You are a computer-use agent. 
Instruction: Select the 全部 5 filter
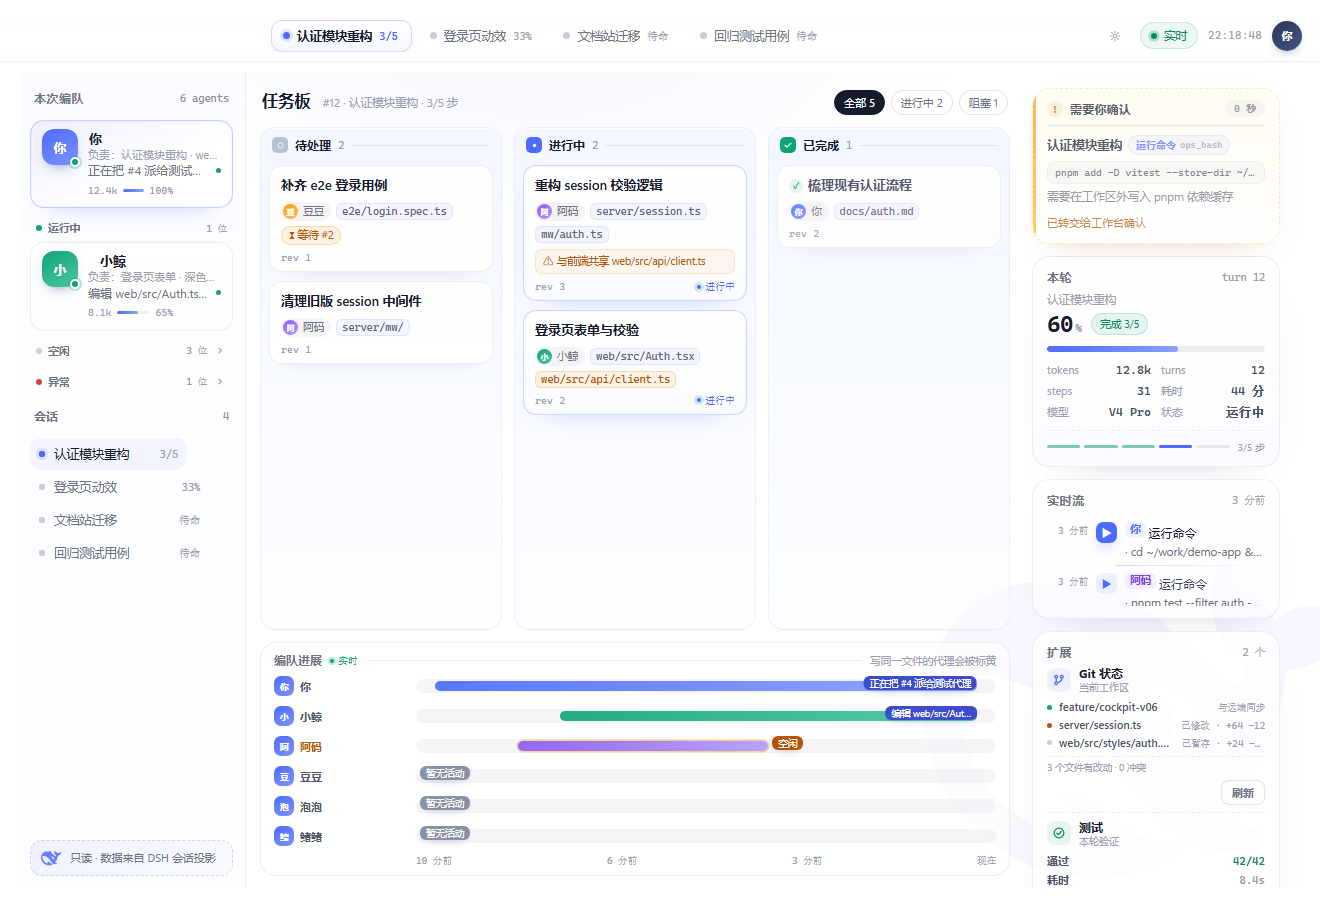859,103
